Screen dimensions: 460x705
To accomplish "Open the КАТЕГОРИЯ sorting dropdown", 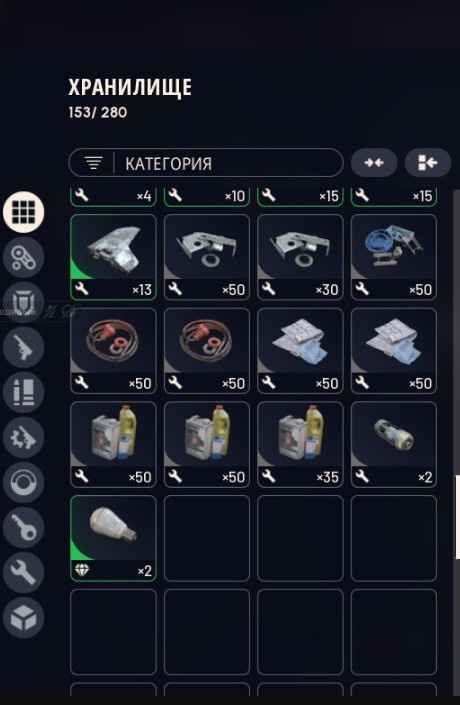I will [206, 163].
